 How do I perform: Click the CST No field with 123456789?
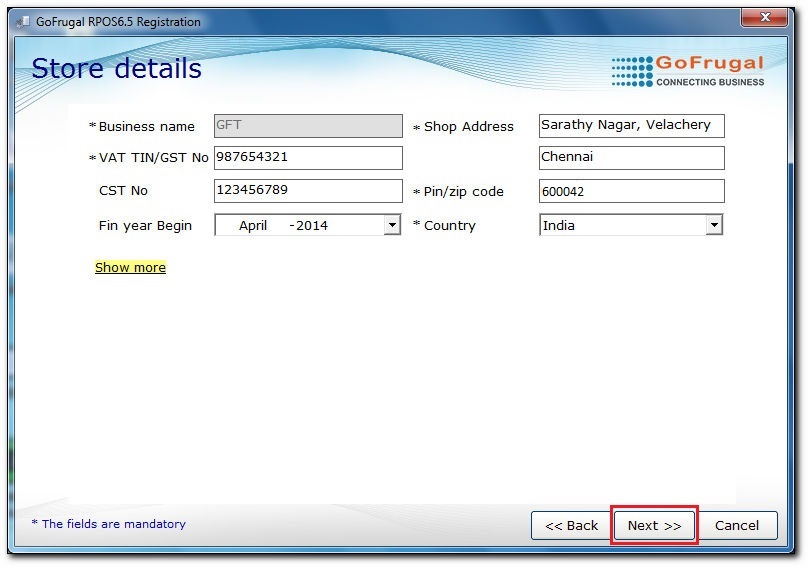[308, 191]
